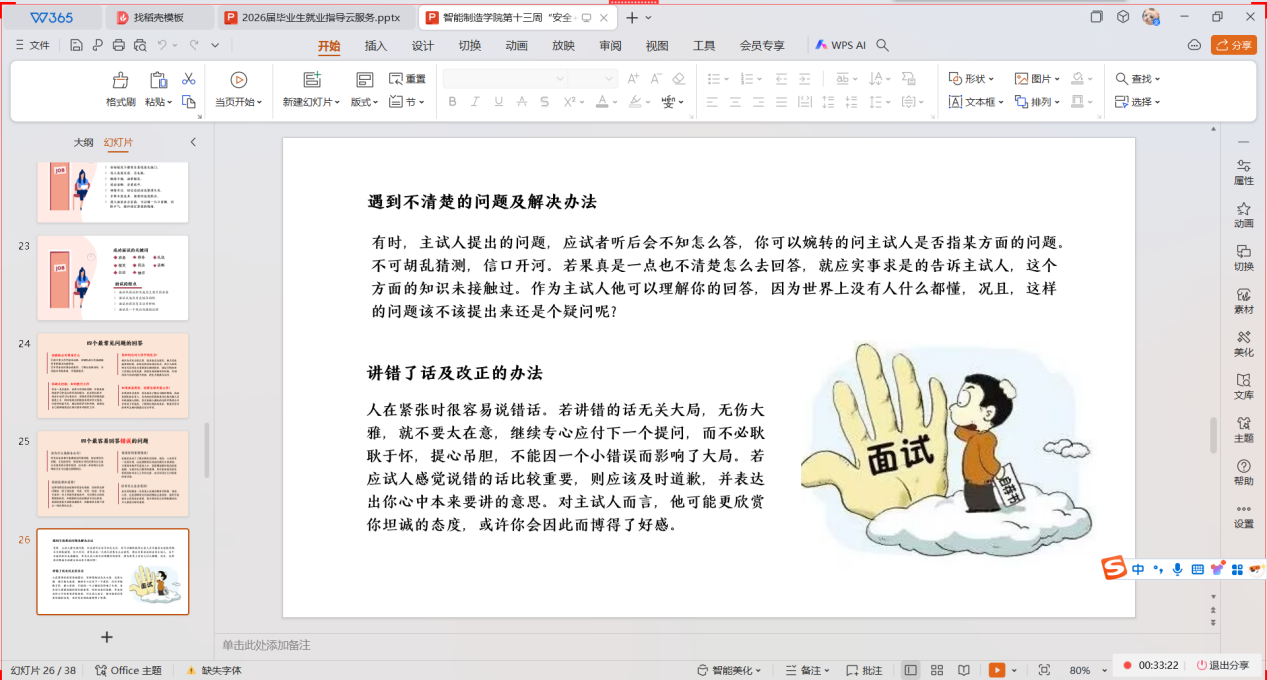Click the Format Painter (格式刷) icon
Screen dimensions: 1267x680
(x=121, y=80)
